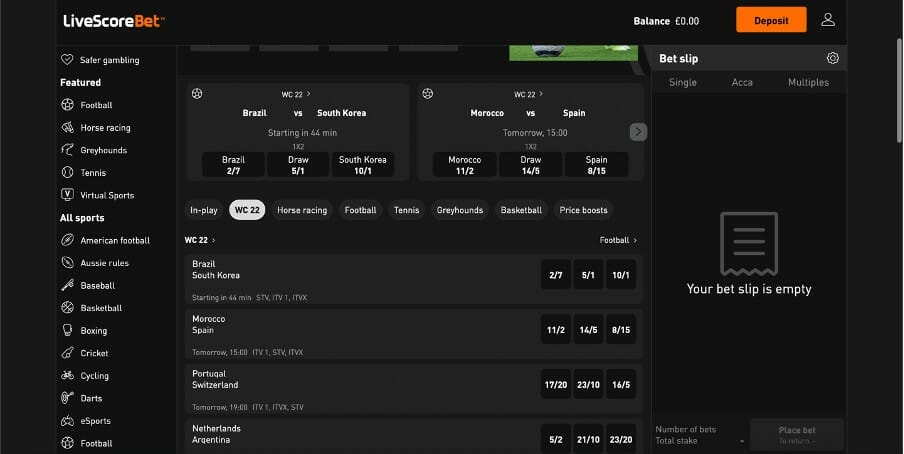Screen dimensions: 904x454
Task: Click the Place bet button
Action: pos(797,435)
